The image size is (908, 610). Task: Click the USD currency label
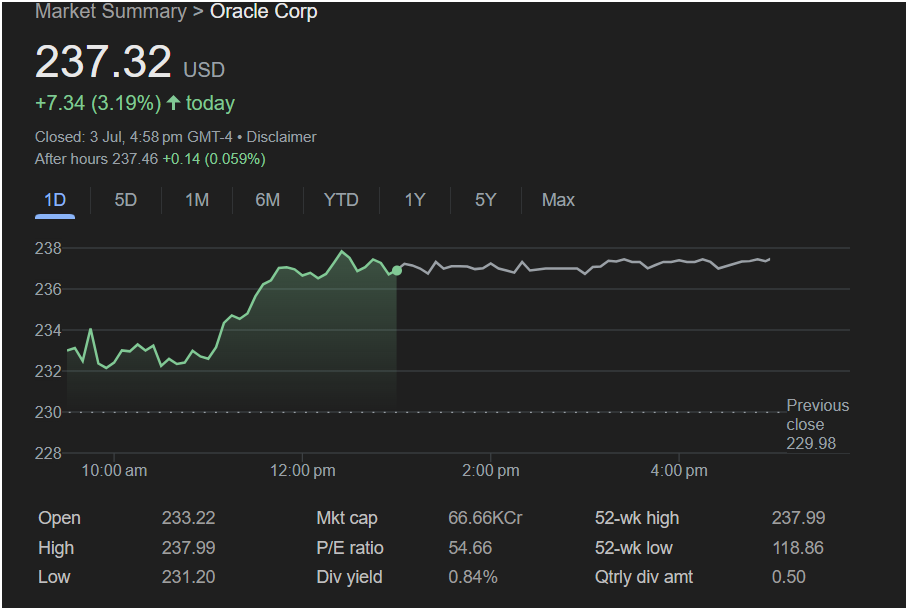point(204,70)
